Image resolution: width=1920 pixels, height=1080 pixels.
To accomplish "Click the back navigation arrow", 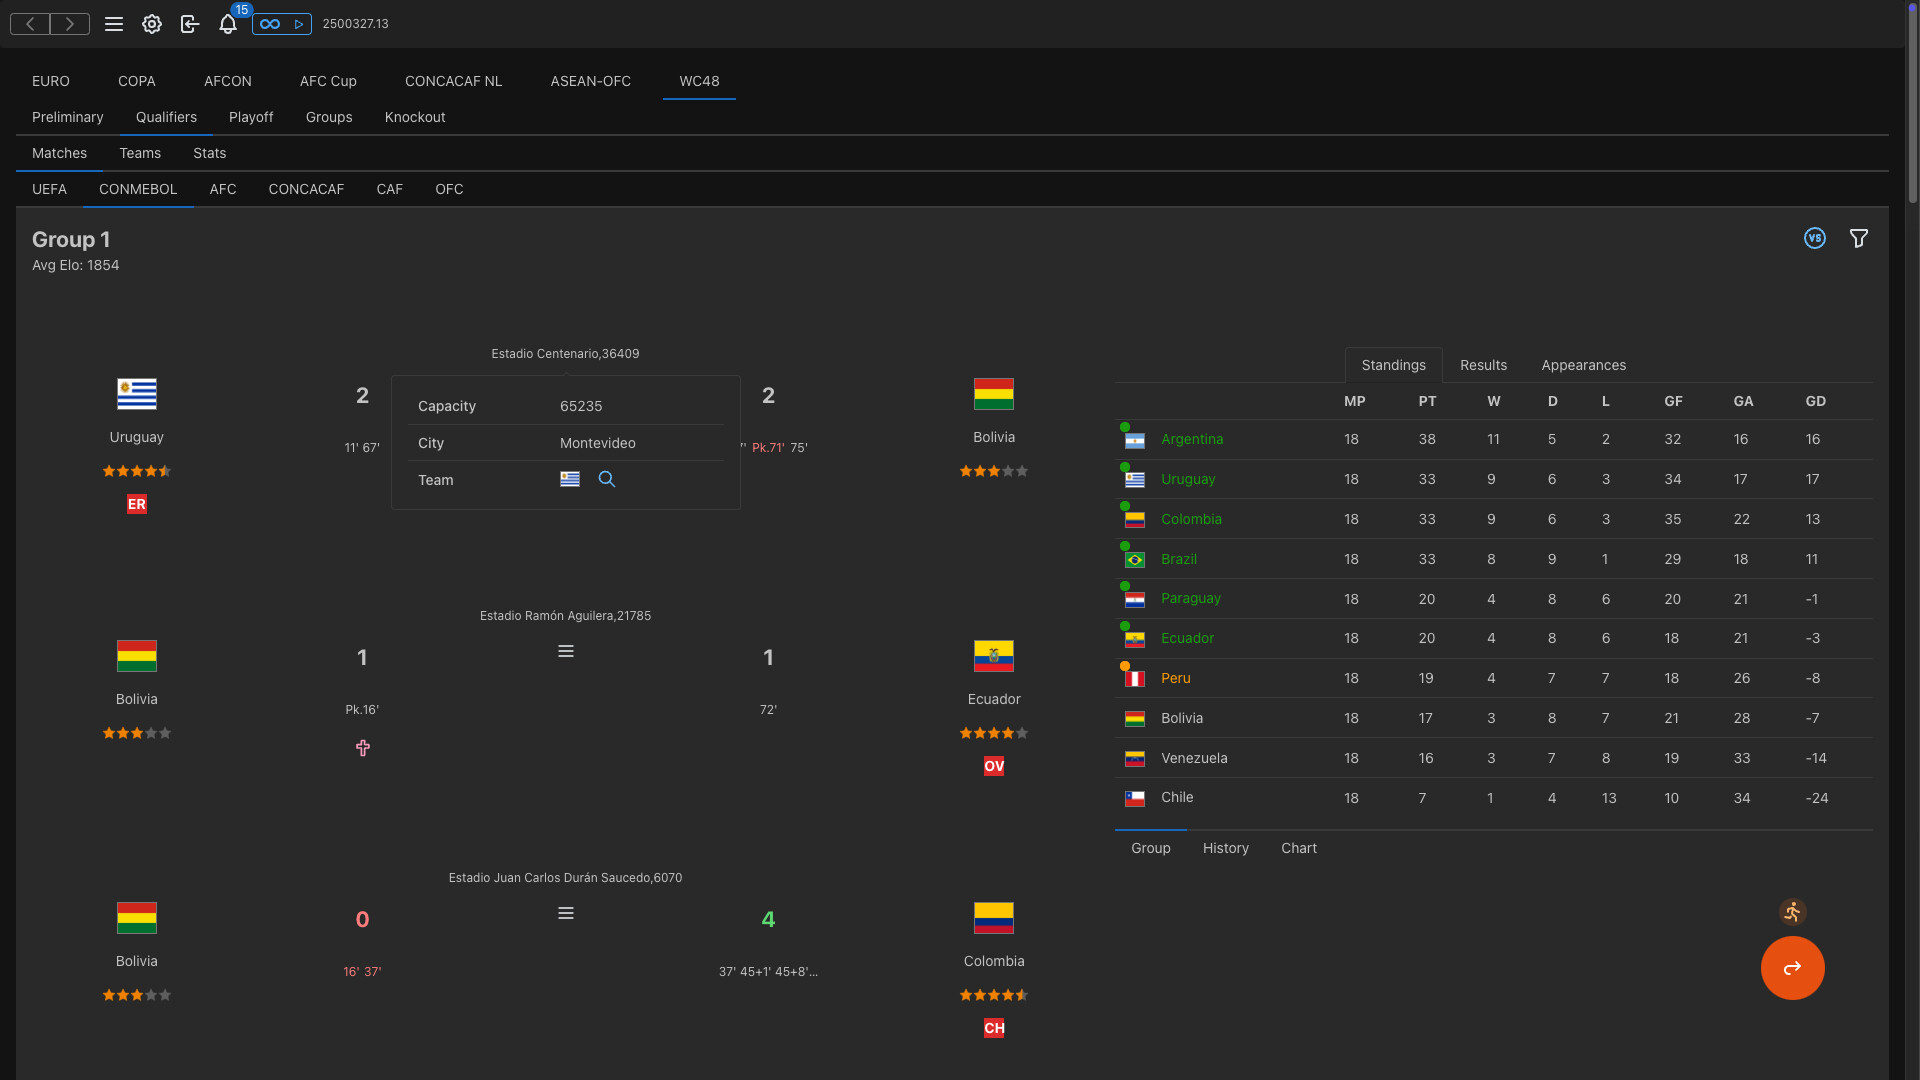I will pyautogui.click(x=29, y=24).
